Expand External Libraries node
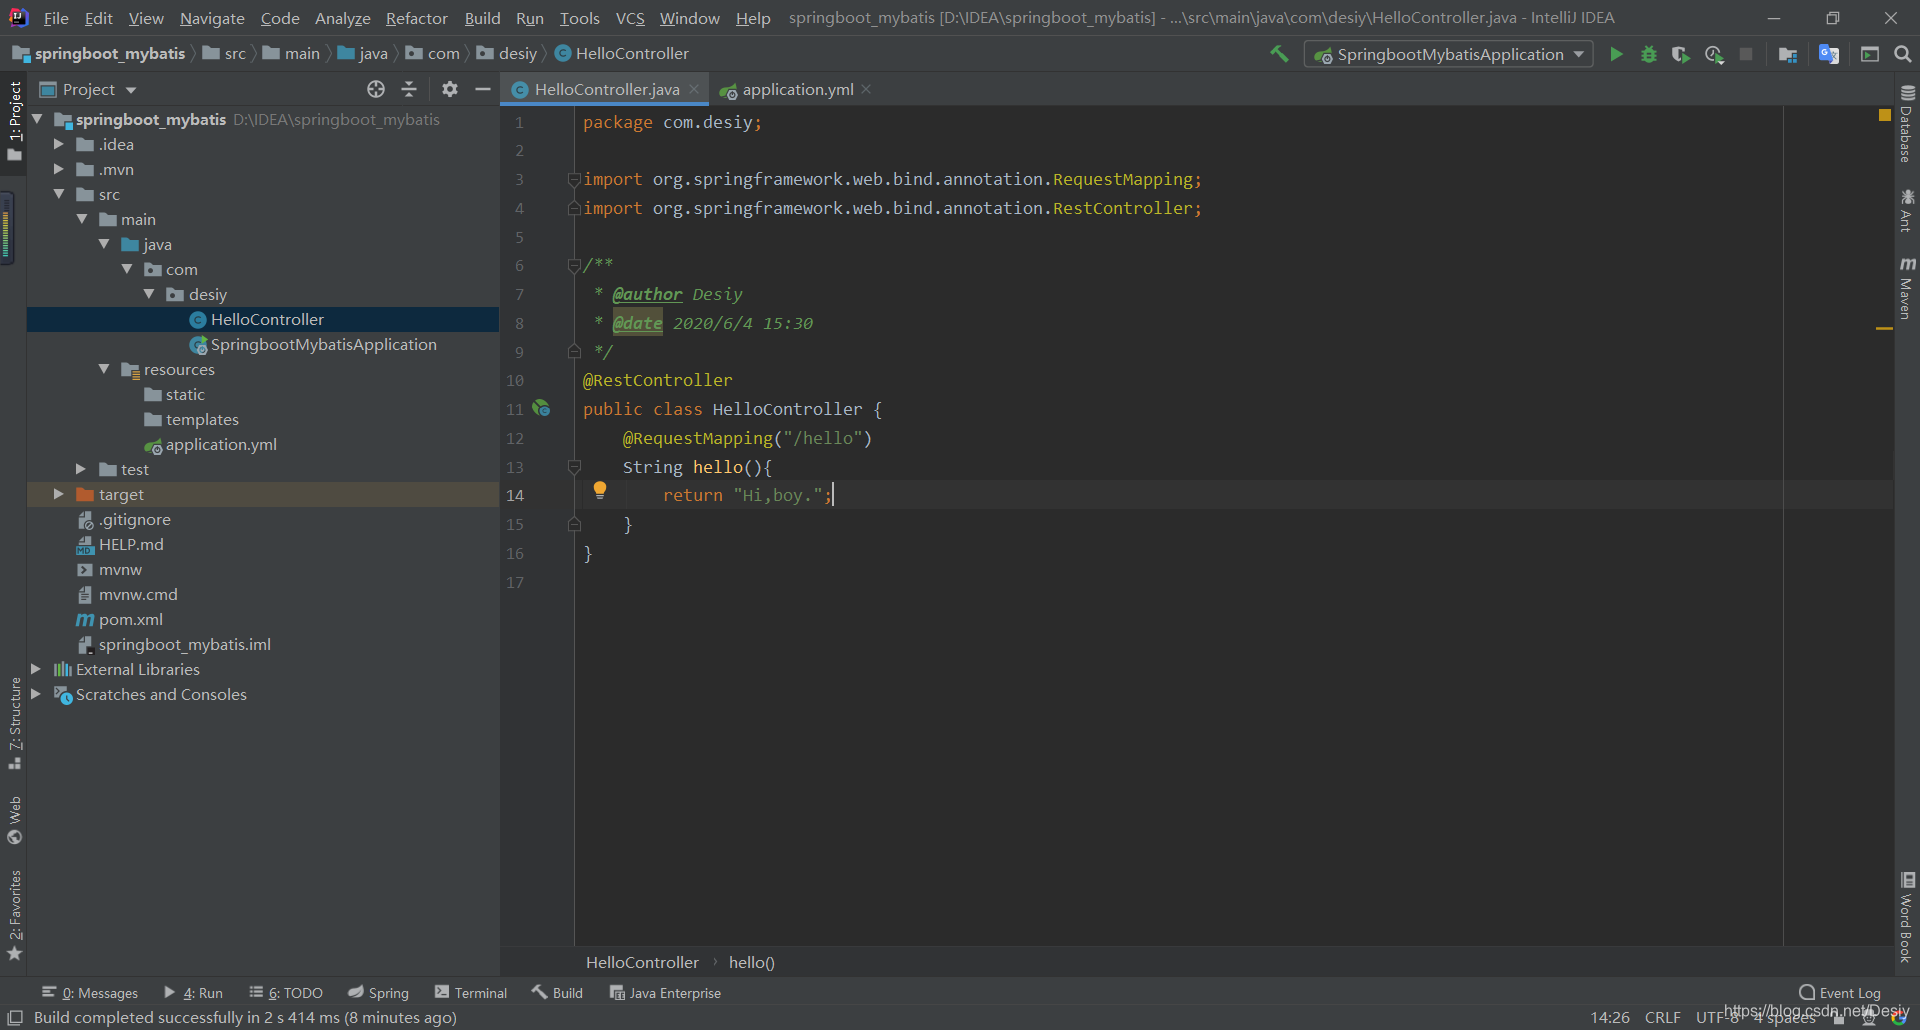This screenshot has width=1920, height=1030. pos(36,669)
